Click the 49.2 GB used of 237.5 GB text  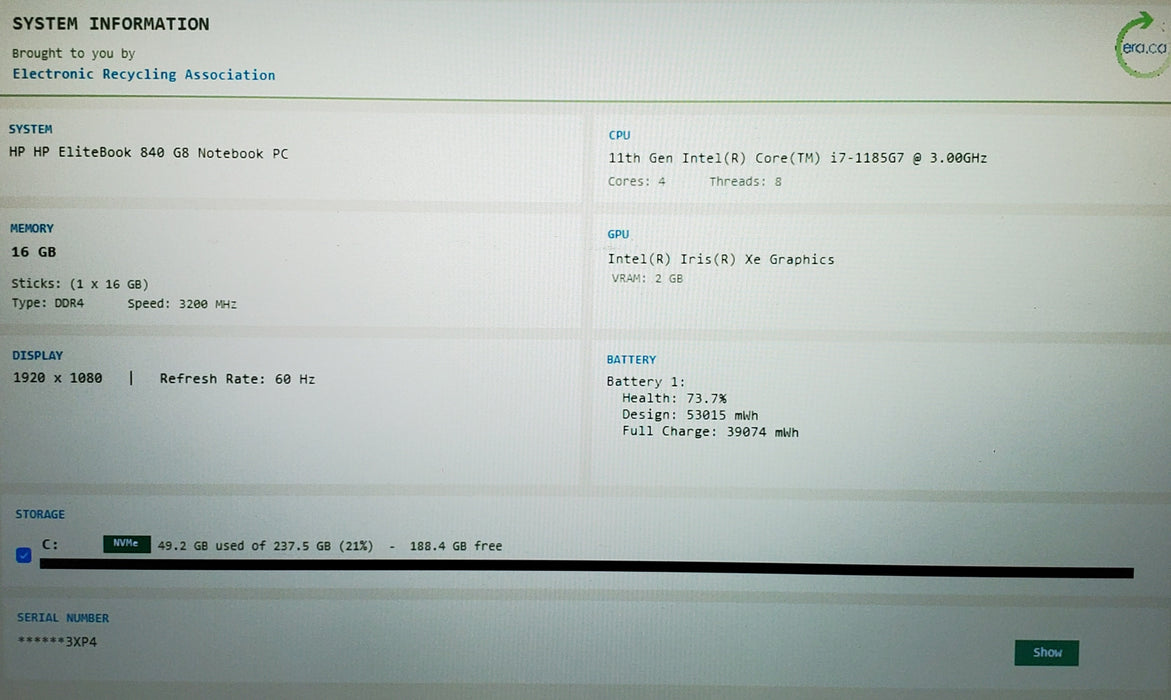(x=244, y=546)
